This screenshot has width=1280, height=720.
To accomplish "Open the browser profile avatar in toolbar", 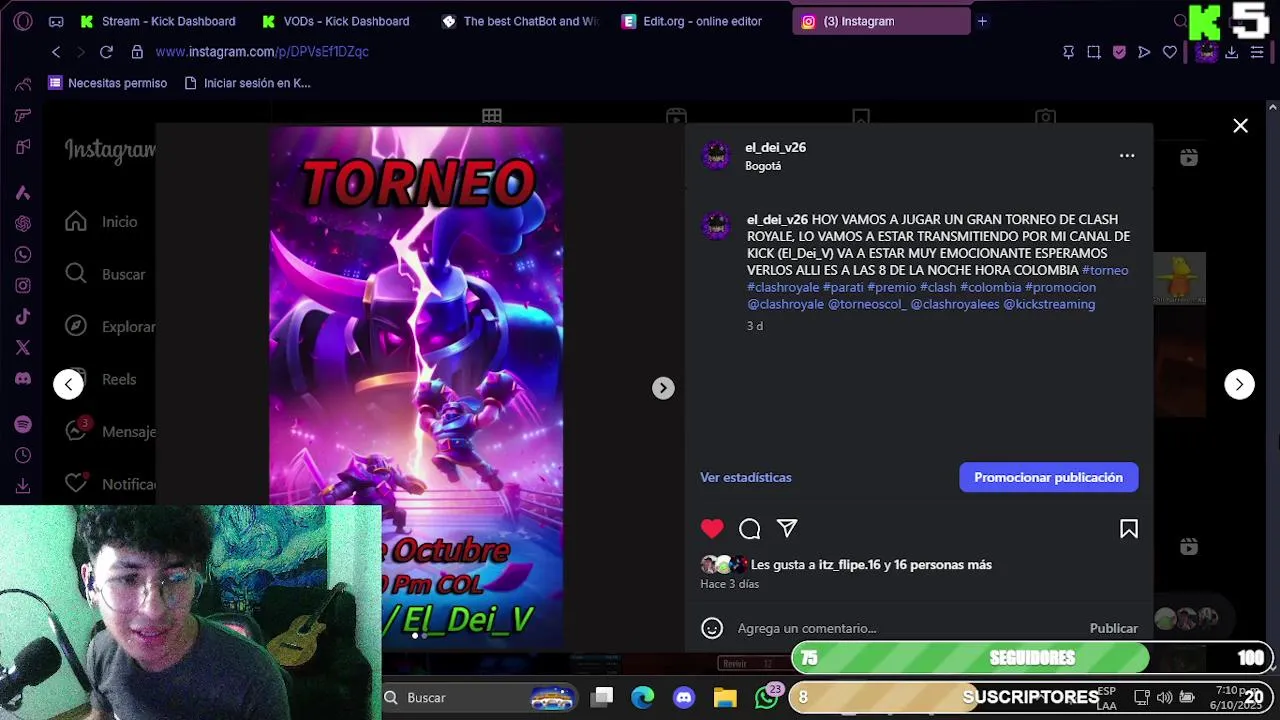I will [1206, 52].
